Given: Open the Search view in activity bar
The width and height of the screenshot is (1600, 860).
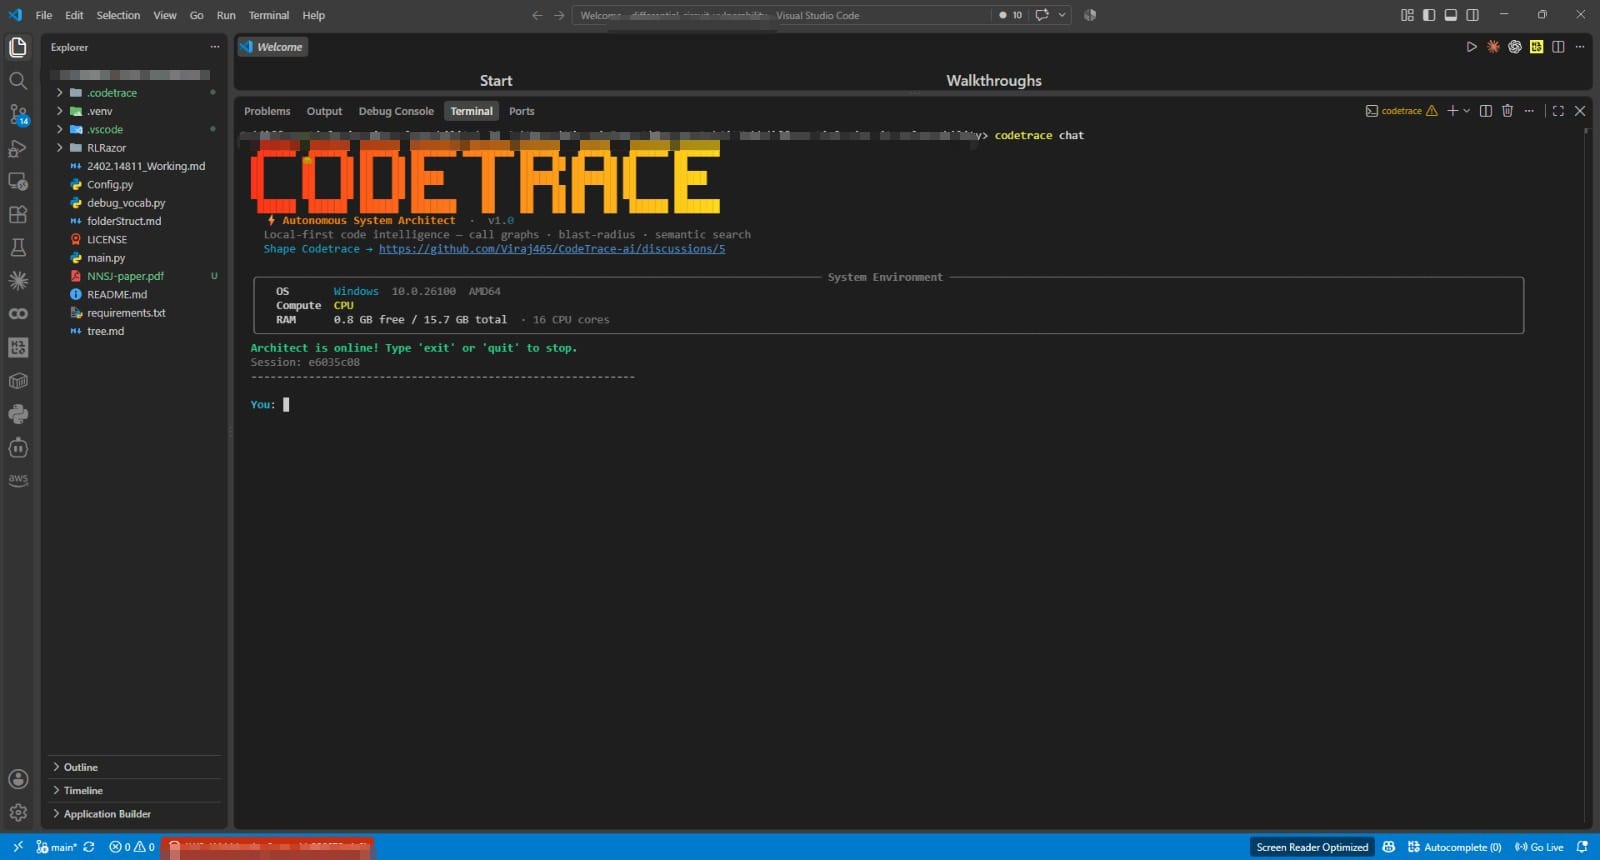Looking at the screenshot, I should click(18, 81).
